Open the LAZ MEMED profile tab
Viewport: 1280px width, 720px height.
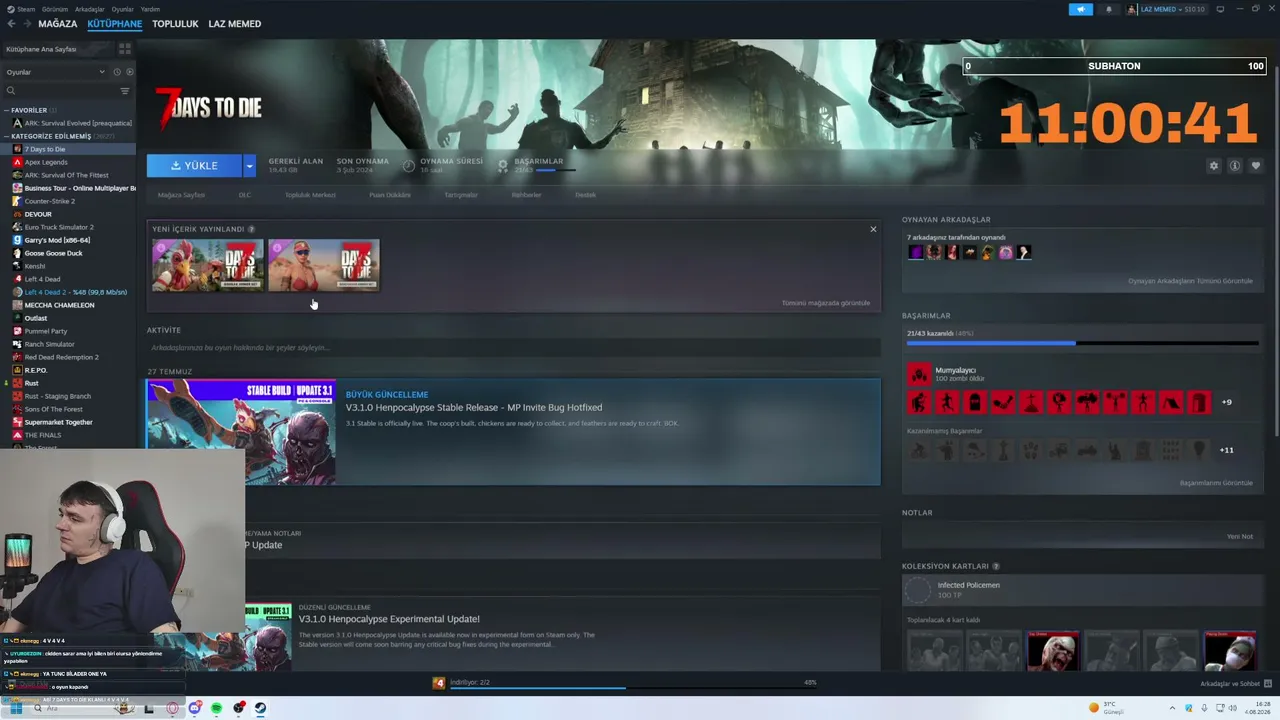(235, 24)
